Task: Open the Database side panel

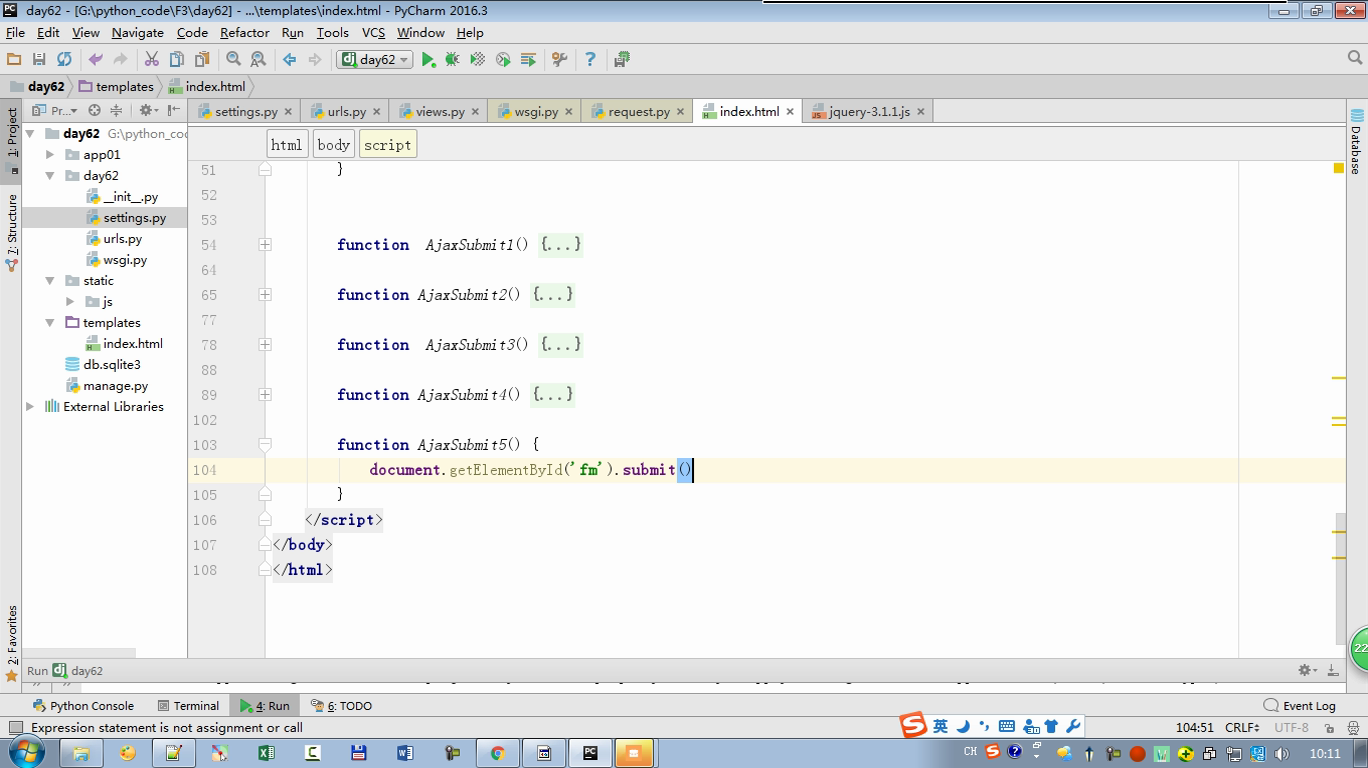Action: [1356, 140]
